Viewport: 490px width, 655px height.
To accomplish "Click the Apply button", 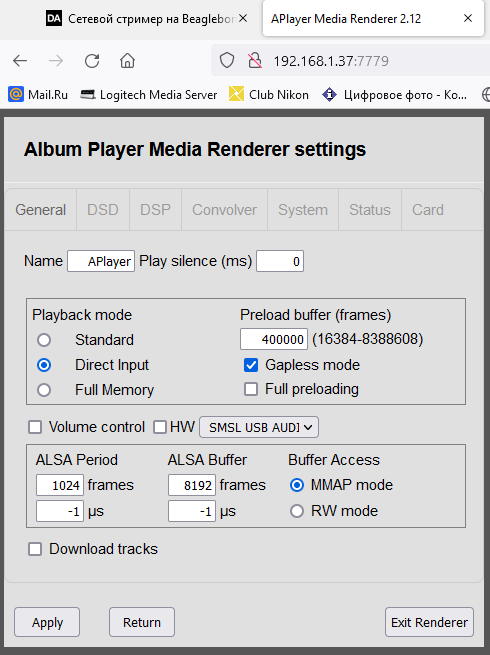I will pyautogui.click(x=47, y=622).
